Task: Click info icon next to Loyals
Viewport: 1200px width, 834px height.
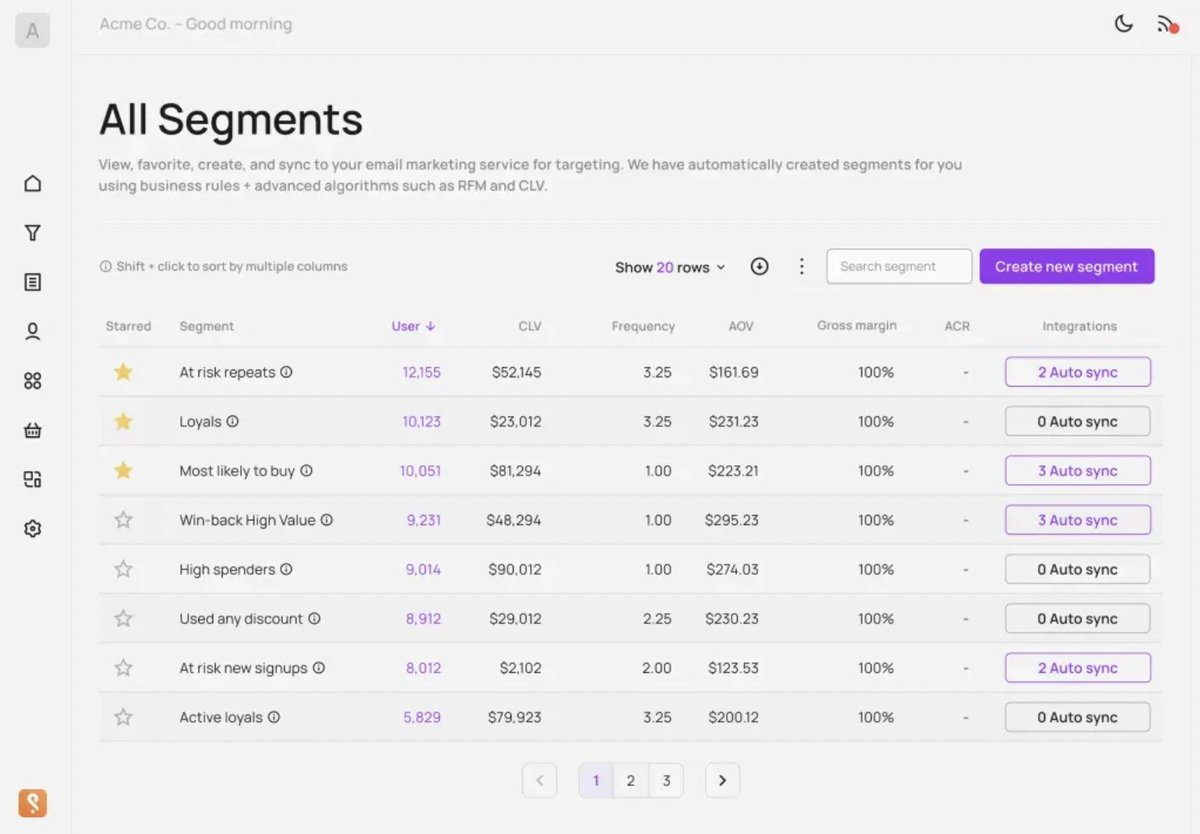Action: [232, 421]
